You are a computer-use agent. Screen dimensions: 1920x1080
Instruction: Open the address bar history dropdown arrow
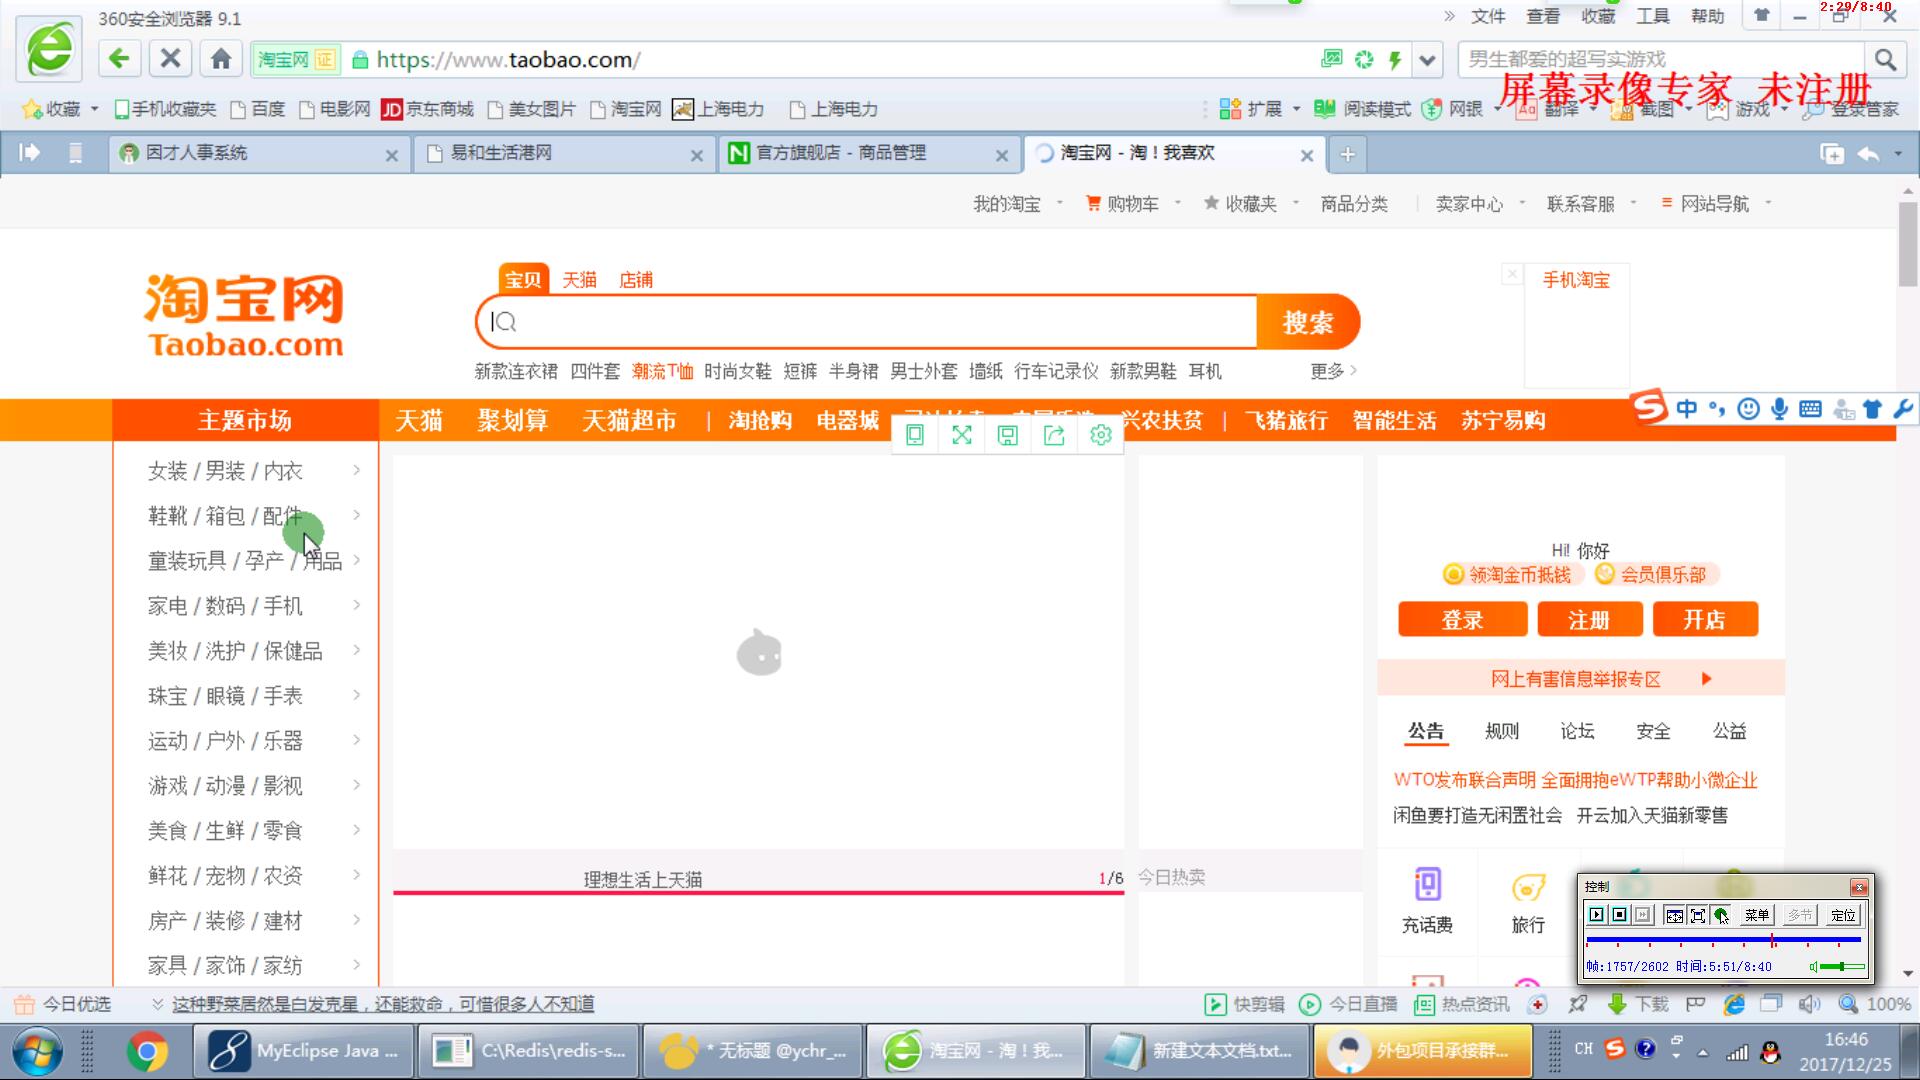[x=1427, y=60]
